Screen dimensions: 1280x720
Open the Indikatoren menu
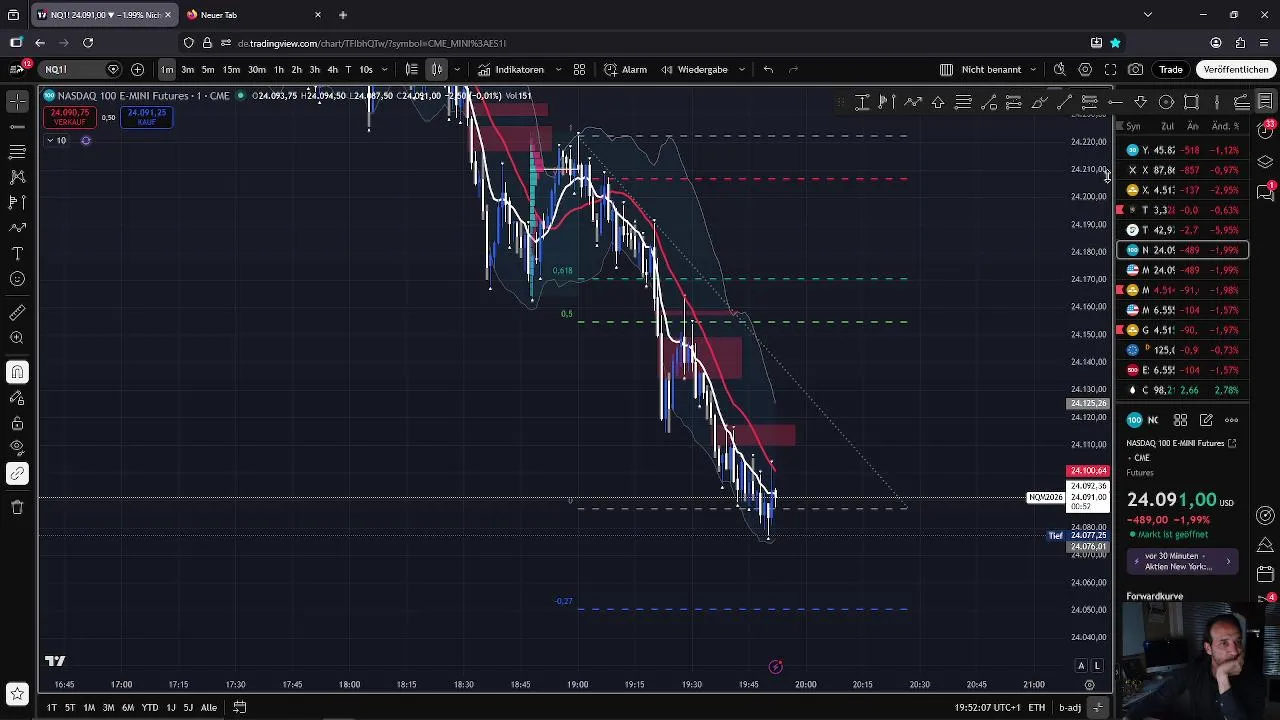(511, 69)
